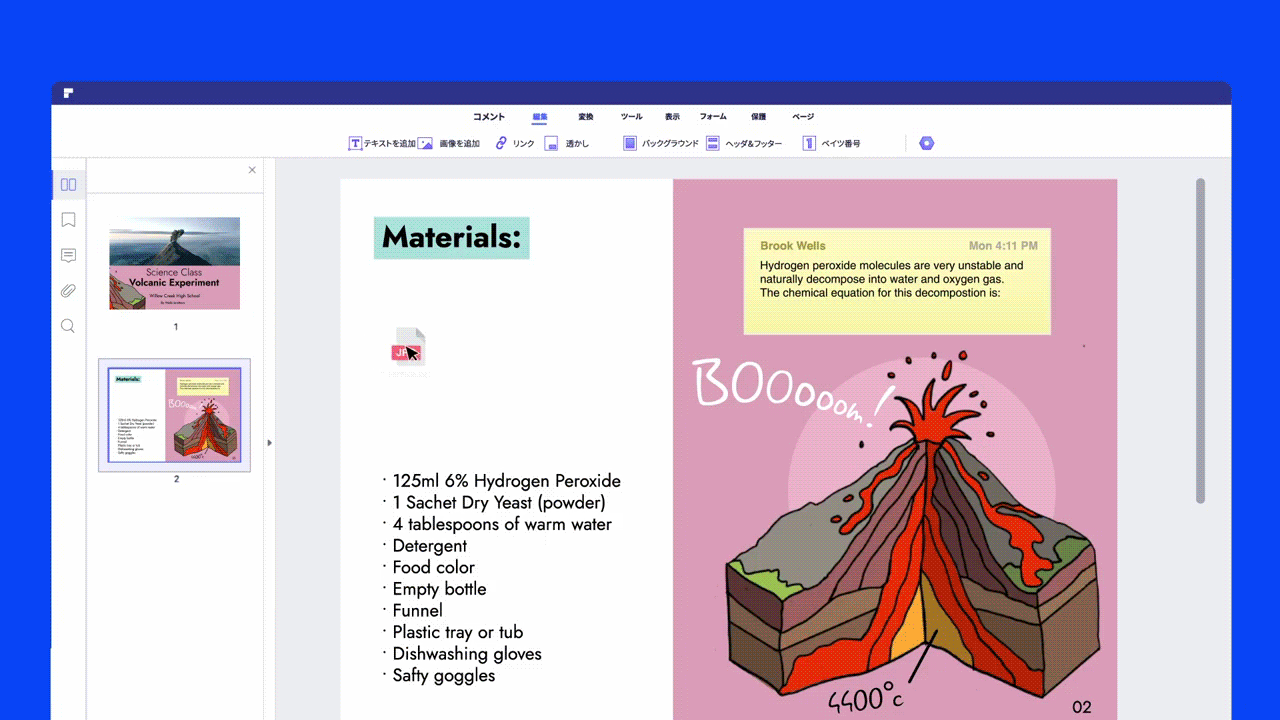Image resolution: width=1280 pixels, height=720 pixels.
Task: Close the thumbnail panel with X
Action: (x=252, y=170)
